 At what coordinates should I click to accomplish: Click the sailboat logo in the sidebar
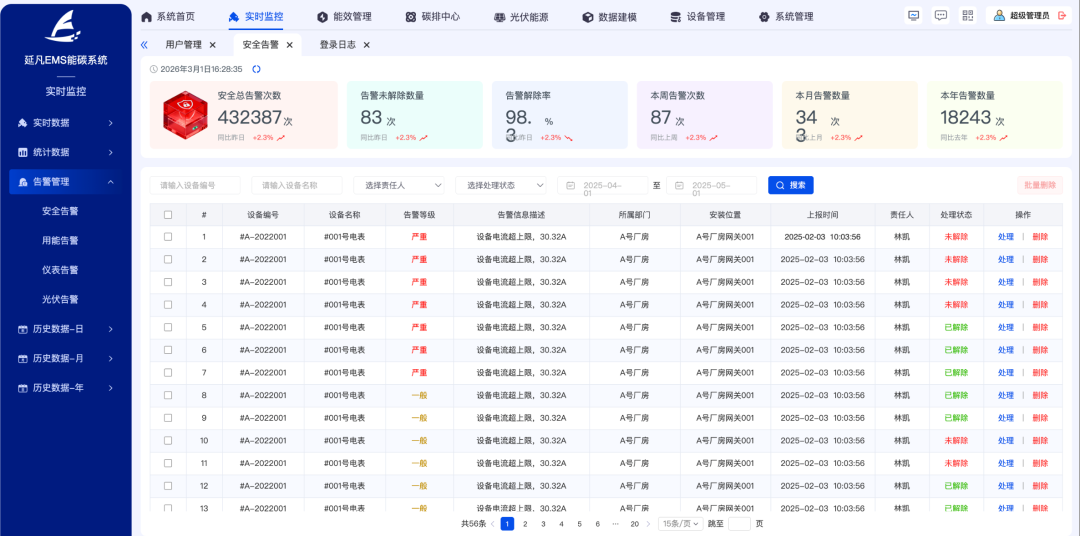pyautogui.click(x=65, y=26)
